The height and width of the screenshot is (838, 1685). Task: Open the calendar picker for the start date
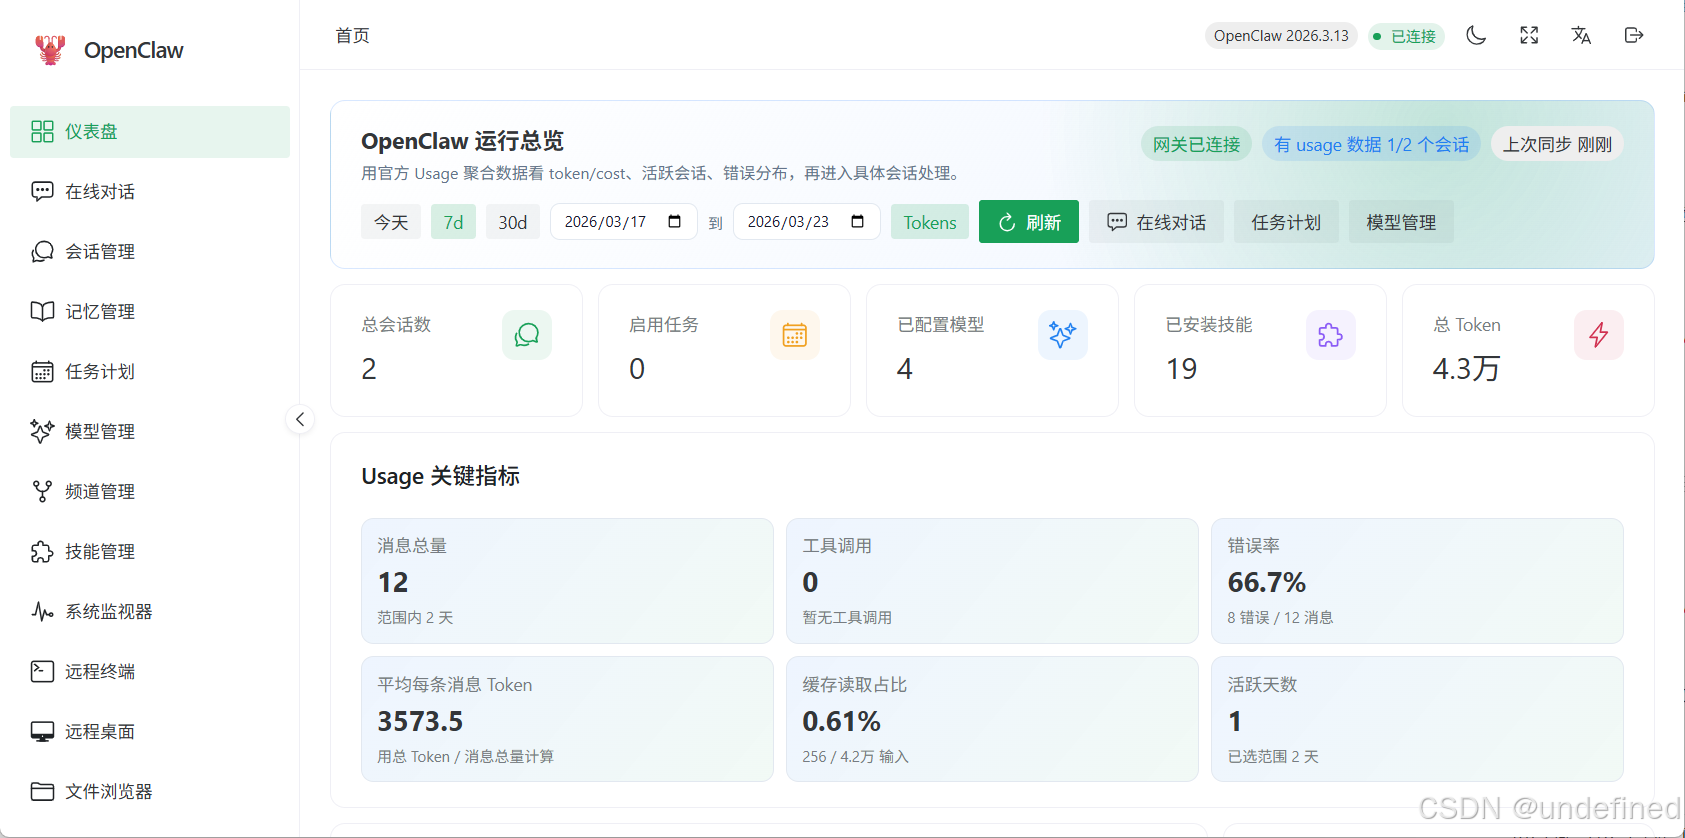coord(675,222)
